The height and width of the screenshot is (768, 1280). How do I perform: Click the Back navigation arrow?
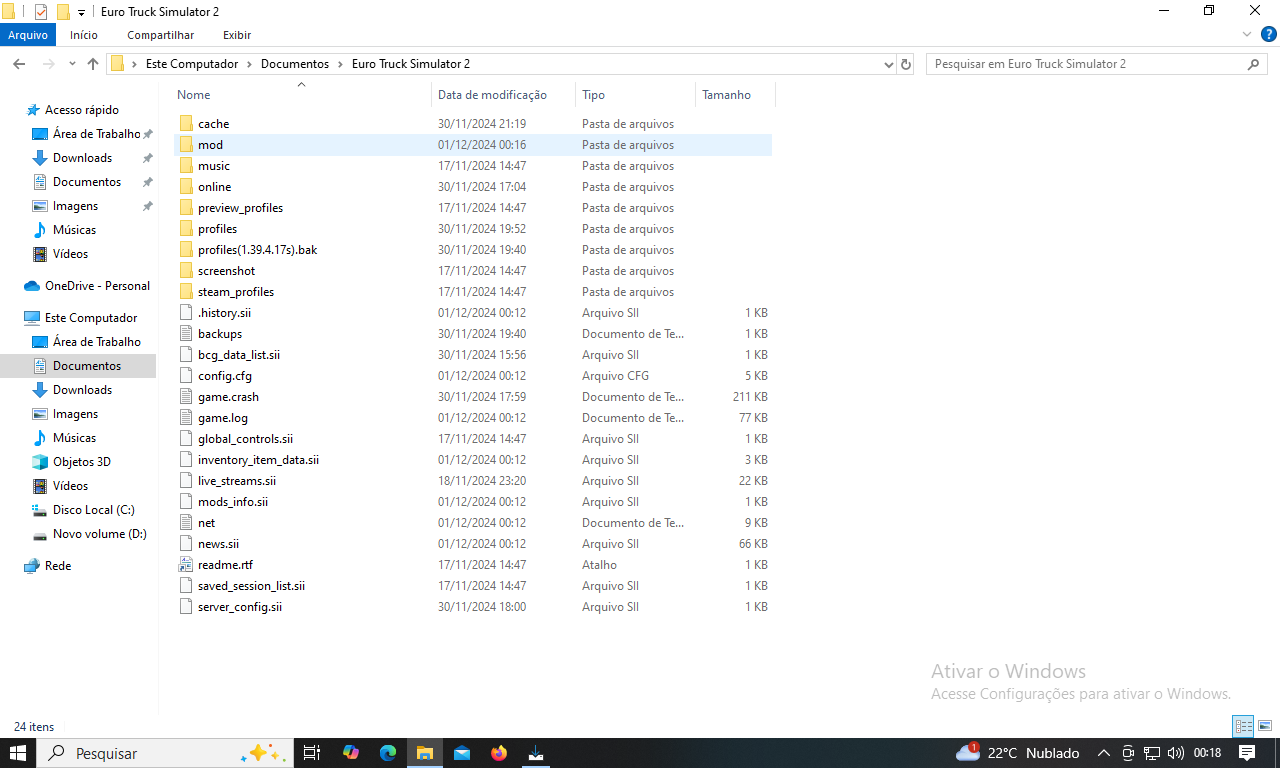[19, 64]
